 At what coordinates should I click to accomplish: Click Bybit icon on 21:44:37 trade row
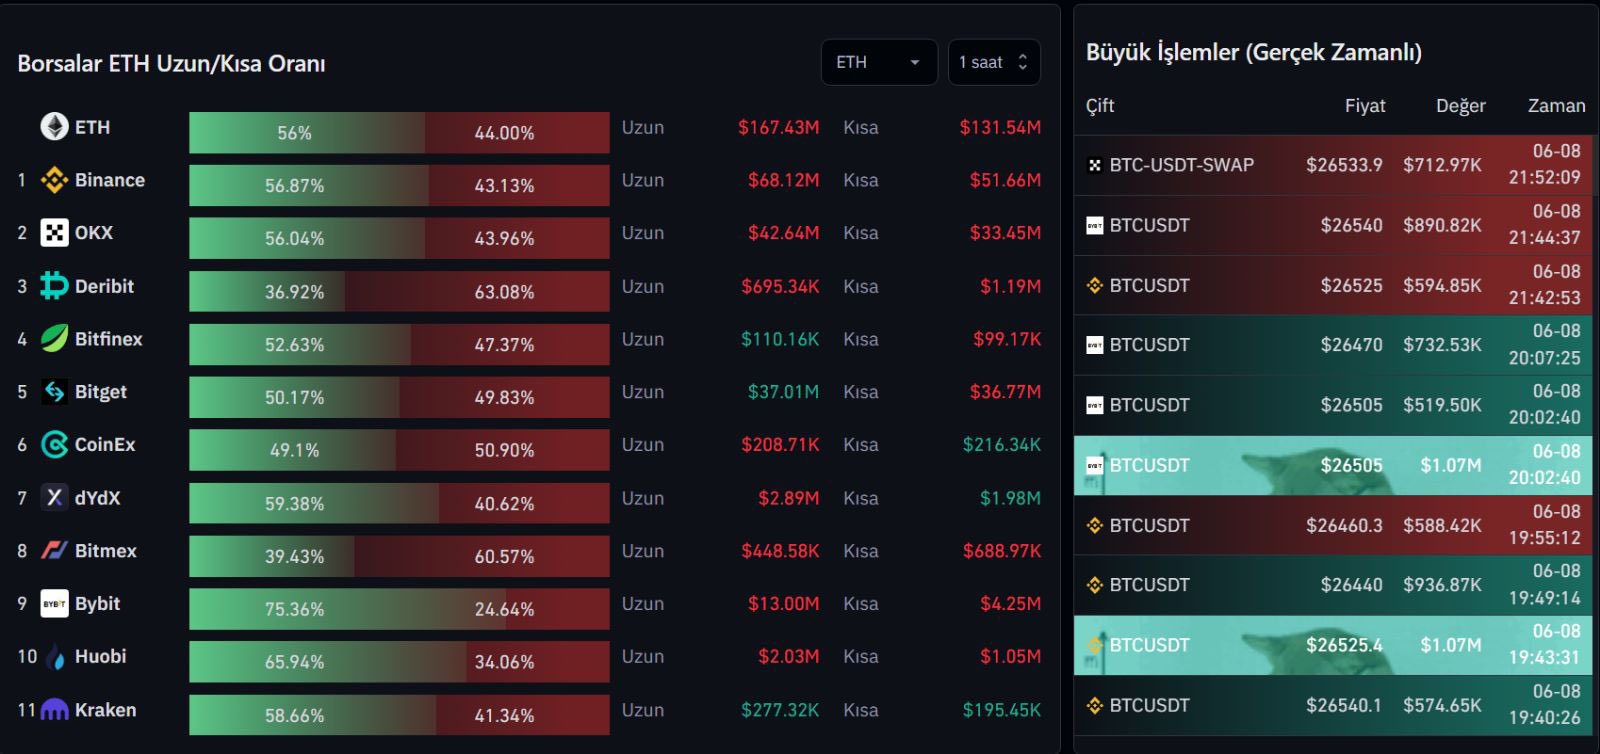[x=1095, y=225]
